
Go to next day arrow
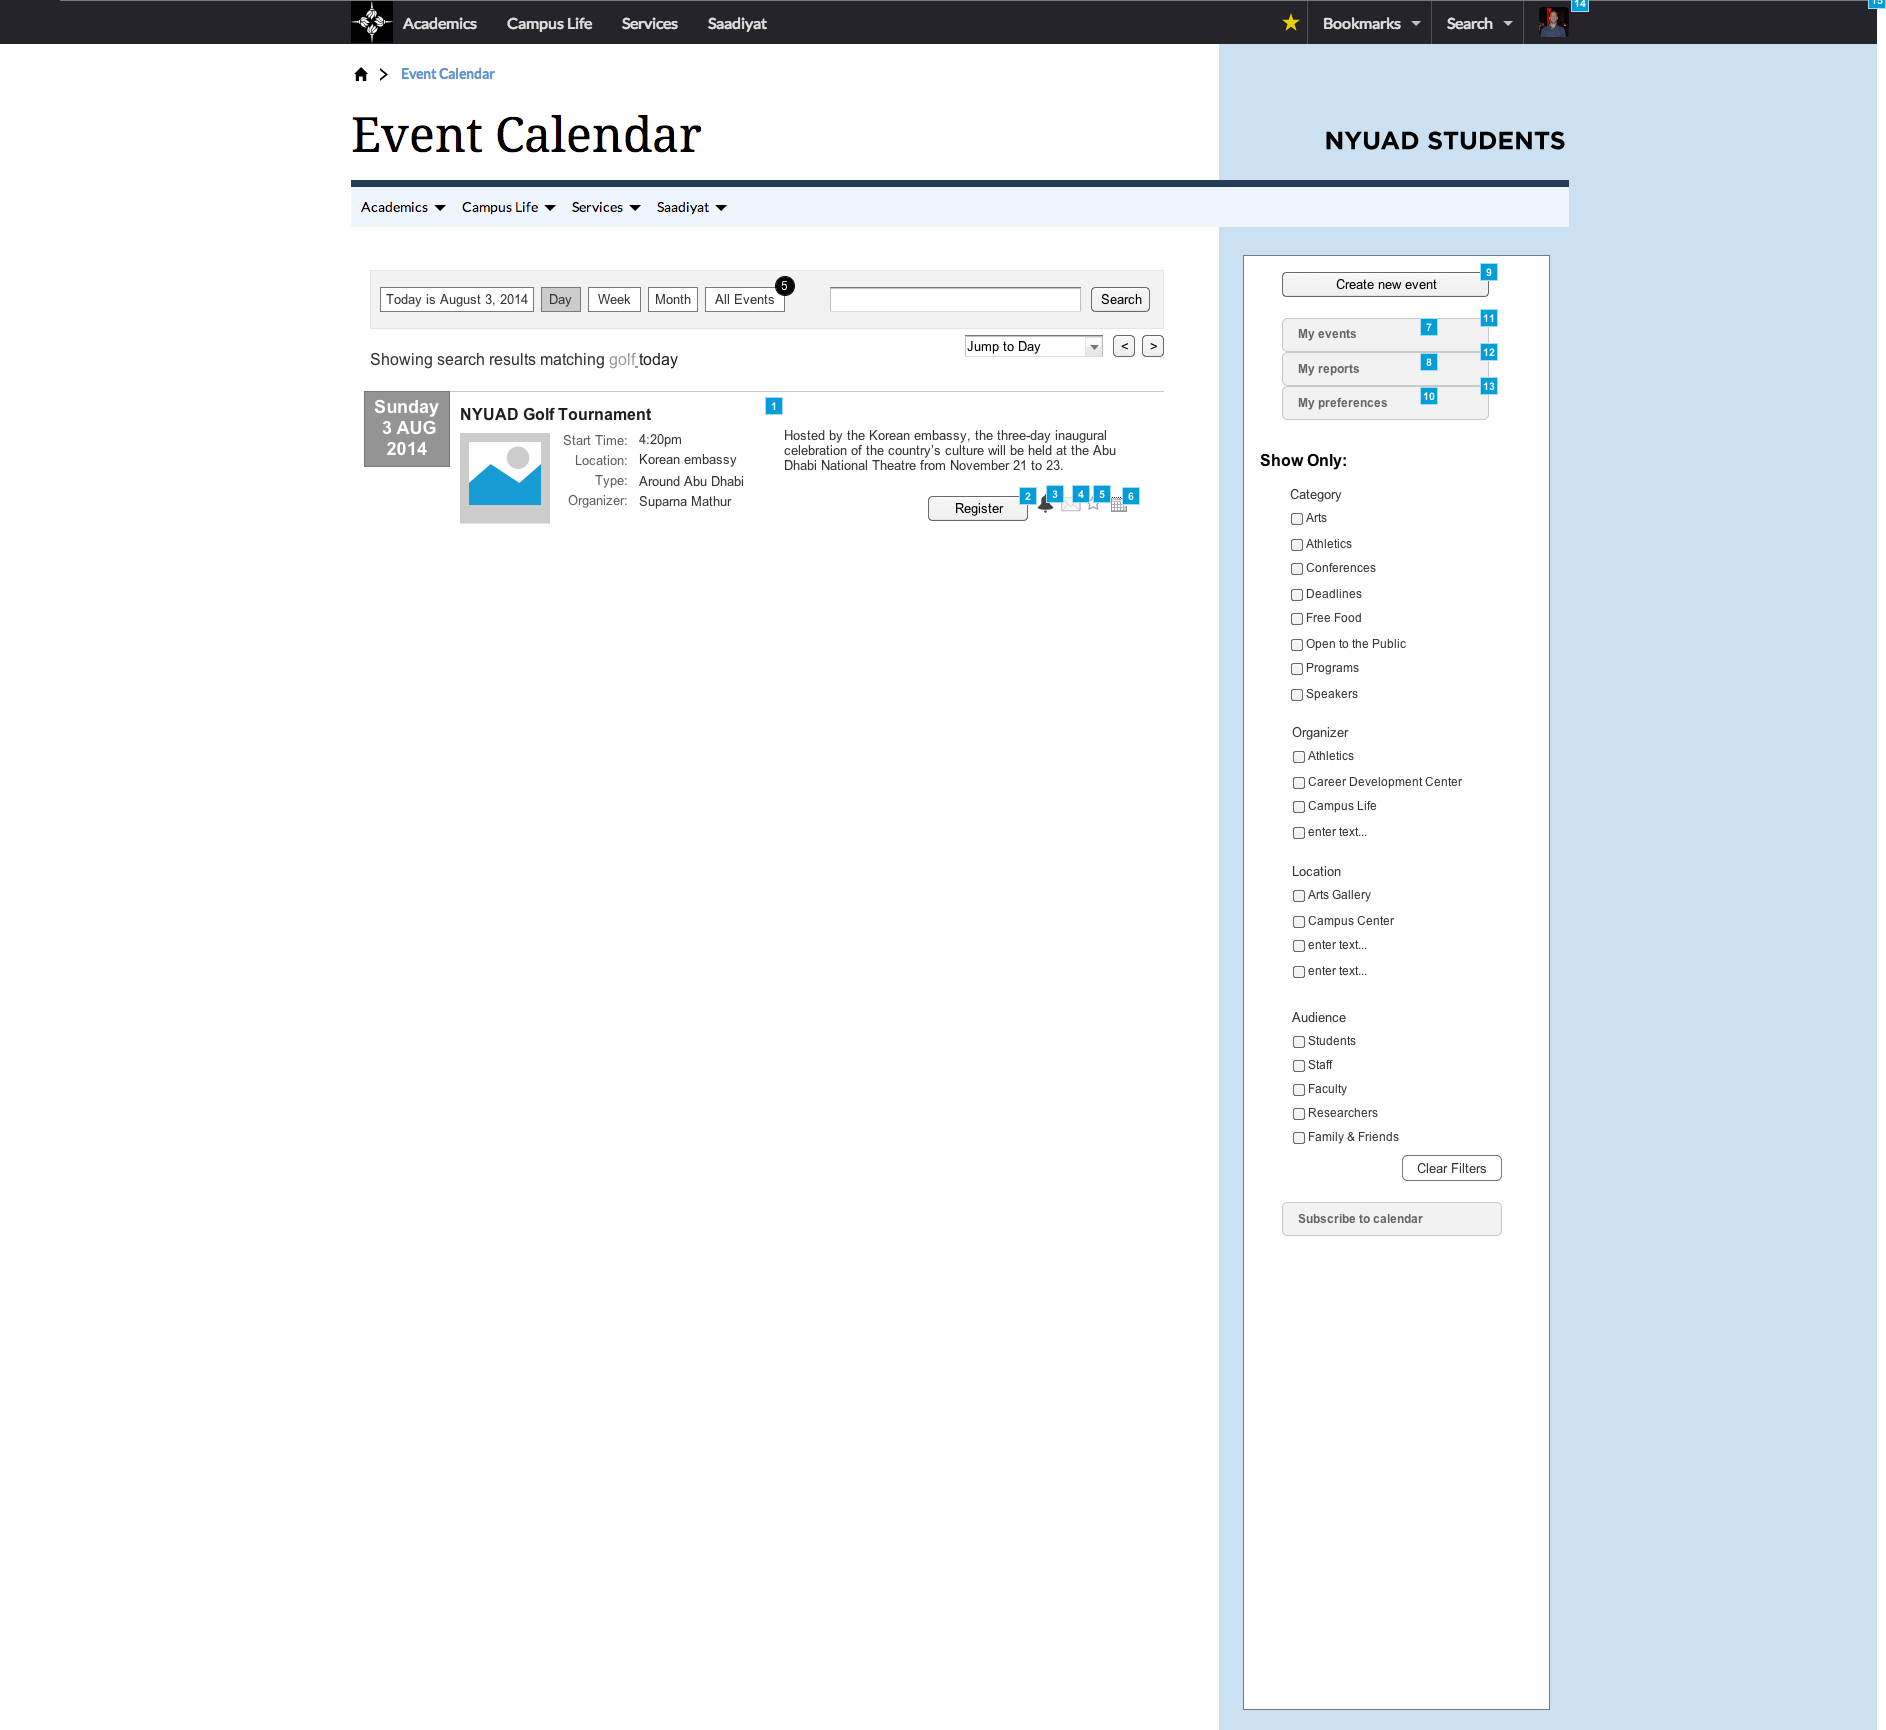(x=1153, y=346)
